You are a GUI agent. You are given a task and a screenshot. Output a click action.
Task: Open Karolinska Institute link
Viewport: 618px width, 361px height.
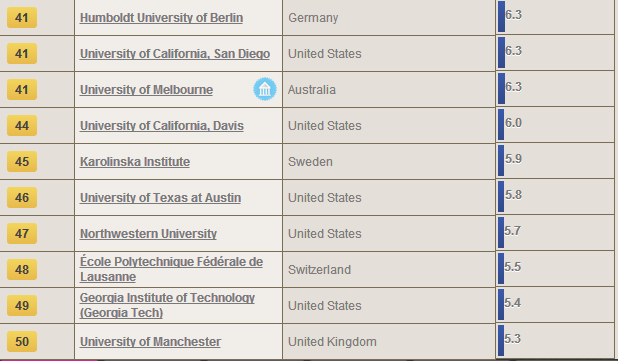tap(135, 162)
